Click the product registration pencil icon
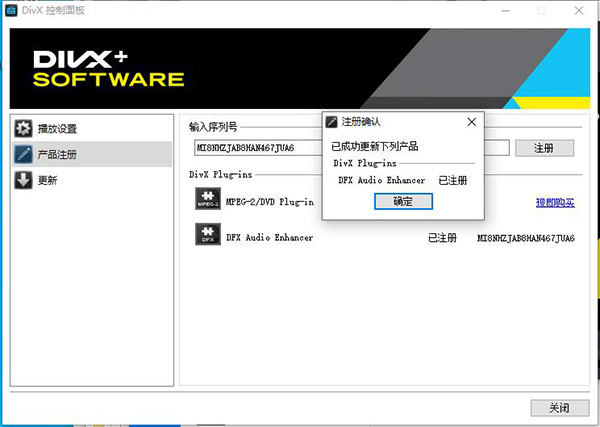 [23, 154]
